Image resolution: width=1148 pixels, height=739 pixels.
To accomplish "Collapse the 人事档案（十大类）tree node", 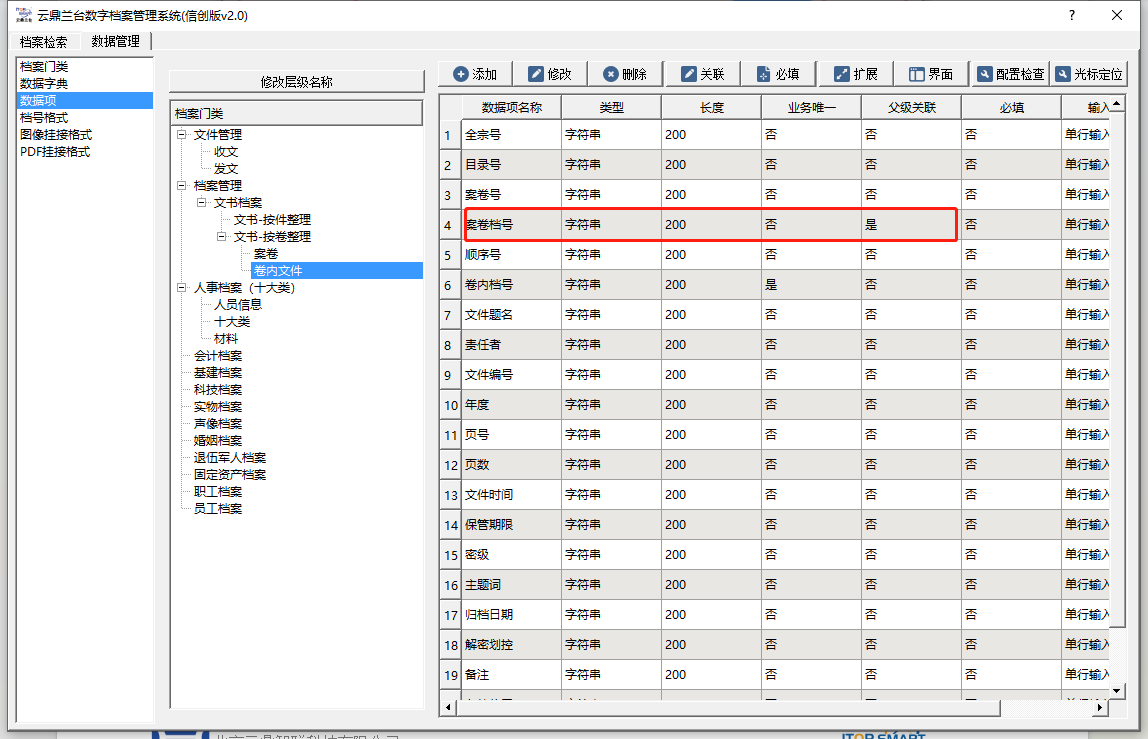I will (181, 288).
